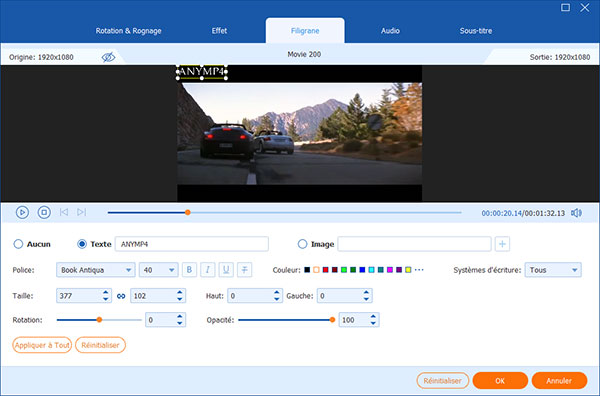Advance to the next frame
This screenshot has height=396, width=600.
tap(82, 212)
